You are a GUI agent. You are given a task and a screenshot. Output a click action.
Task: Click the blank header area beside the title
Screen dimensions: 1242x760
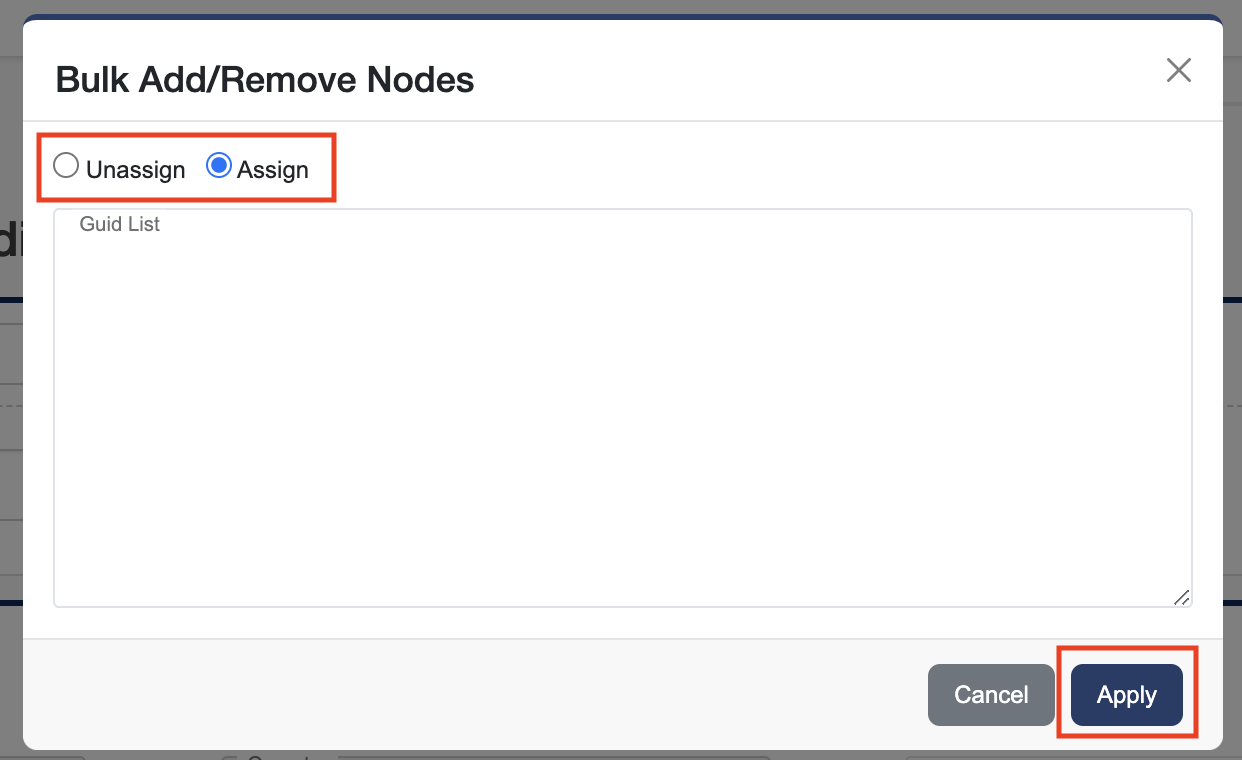pos(800,79)
